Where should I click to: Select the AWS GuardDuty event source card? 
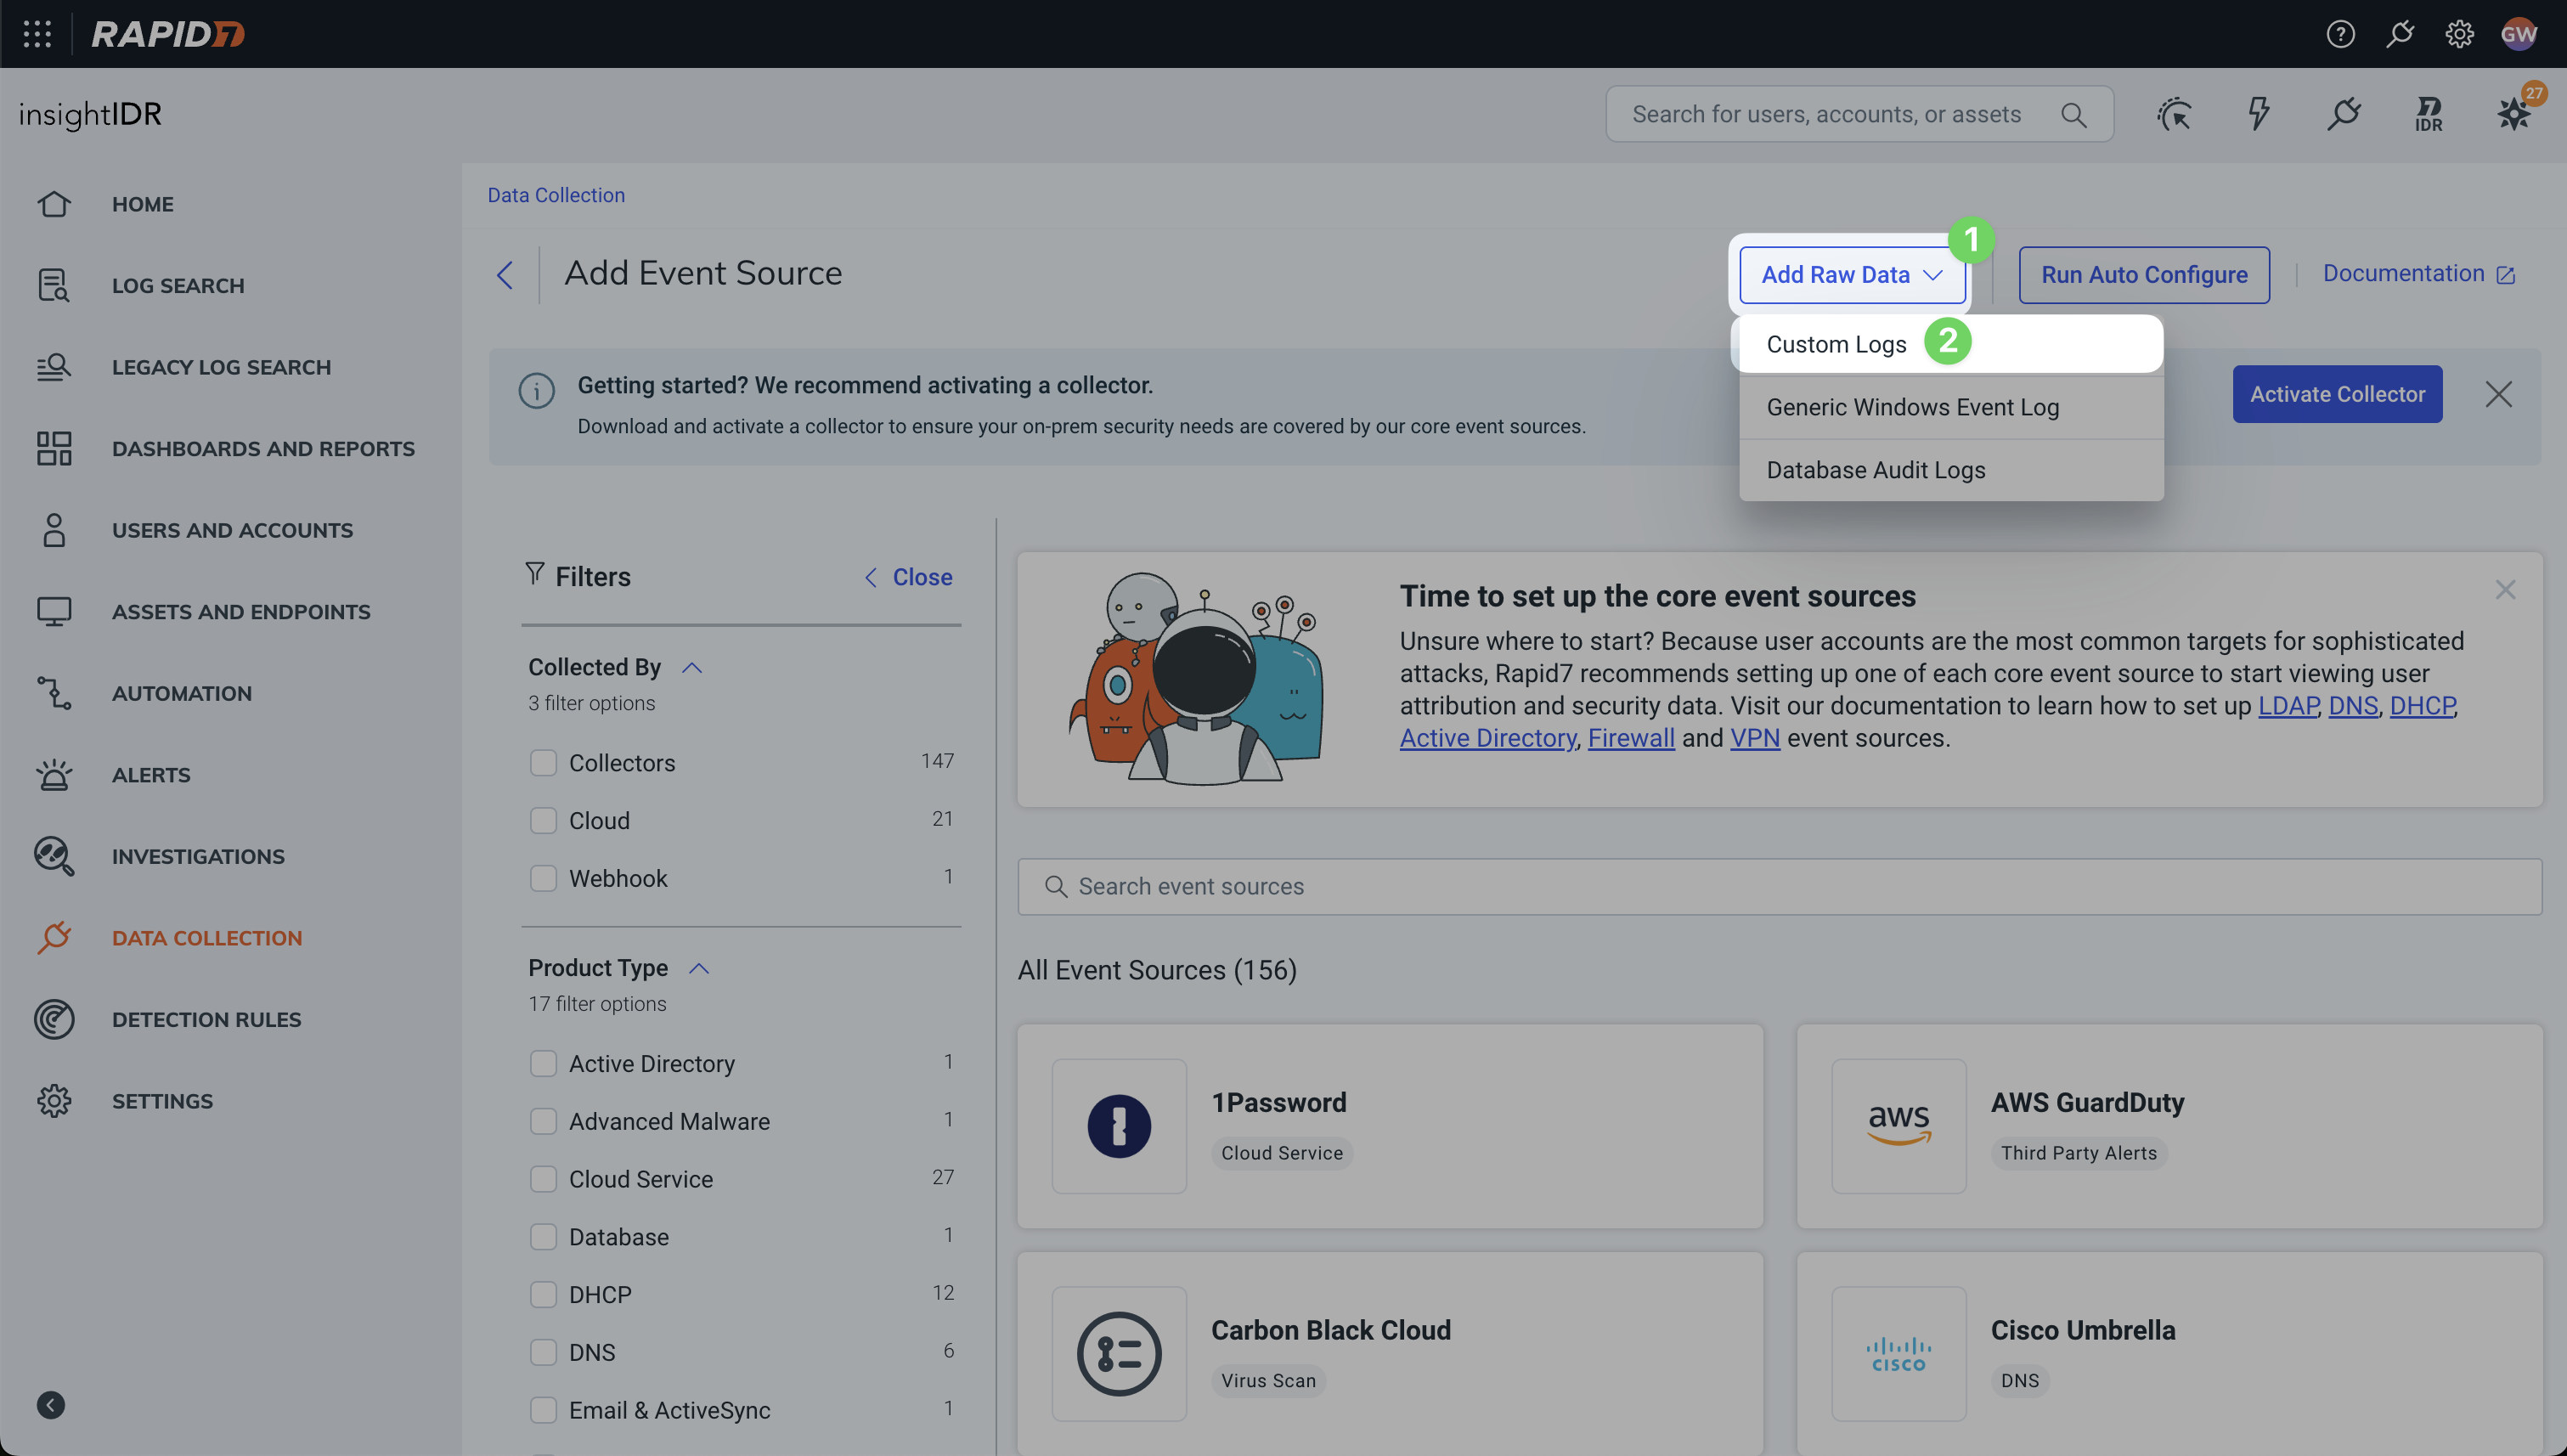(2169, 1126)
